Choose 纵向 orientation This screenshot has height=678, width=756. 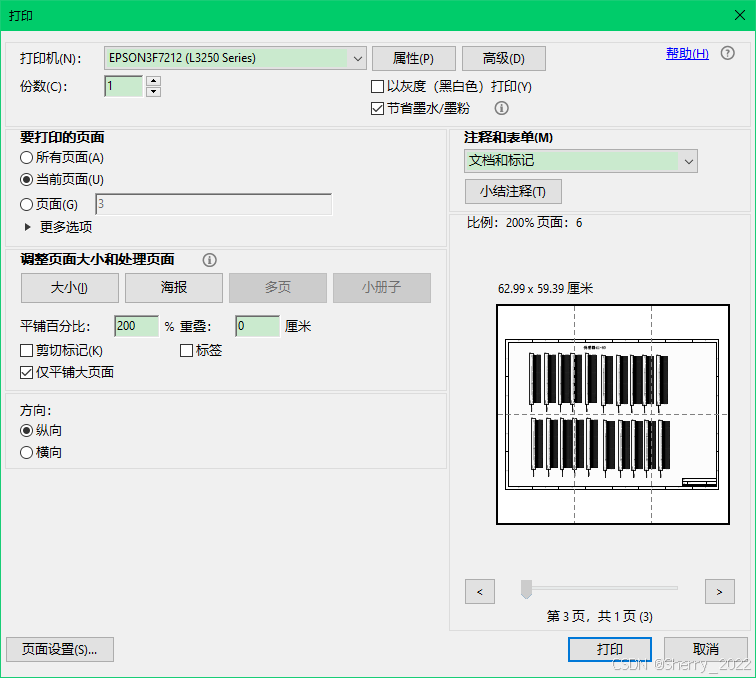coord(27,430)
